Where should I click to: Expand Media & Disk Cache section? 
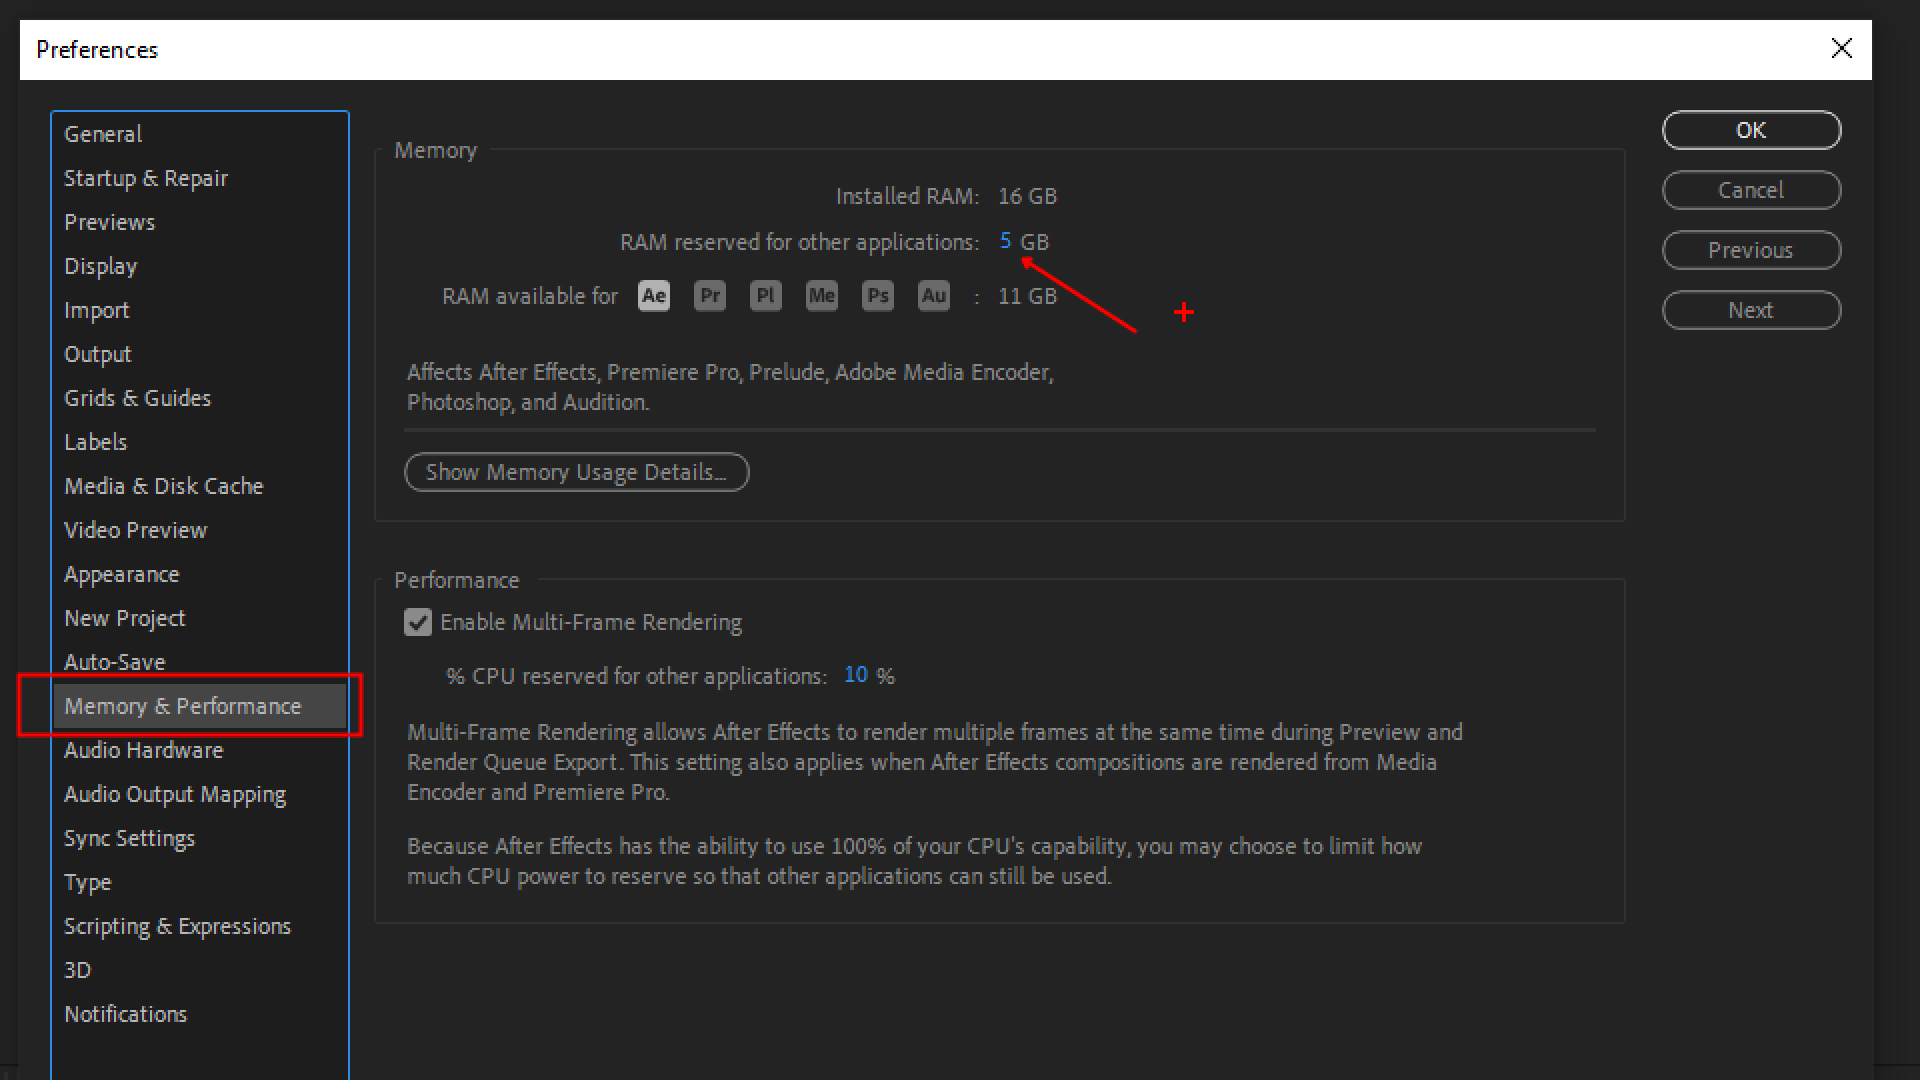pos(164,485)
